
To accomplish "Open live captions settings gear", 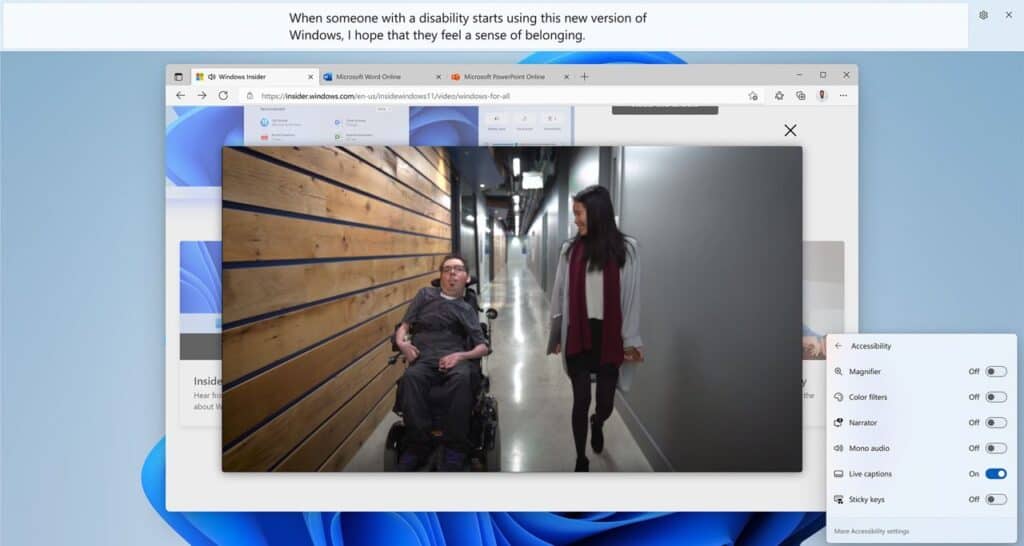I will pyautogui.click(x=983, y=15).
